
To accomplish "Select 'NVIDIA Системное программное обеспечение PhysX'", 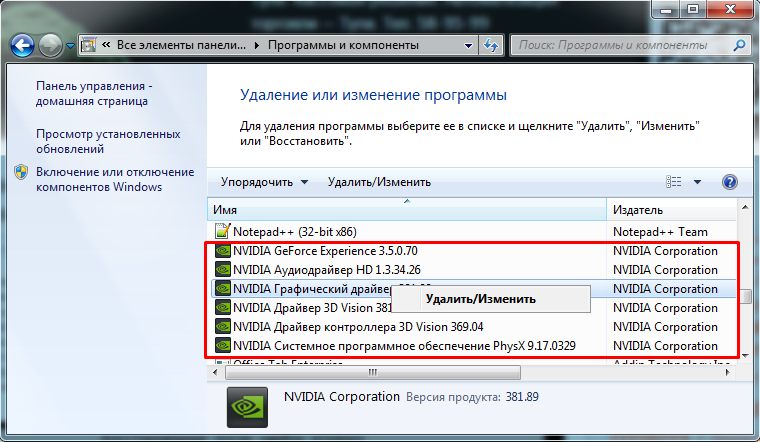I will point(404,346).
